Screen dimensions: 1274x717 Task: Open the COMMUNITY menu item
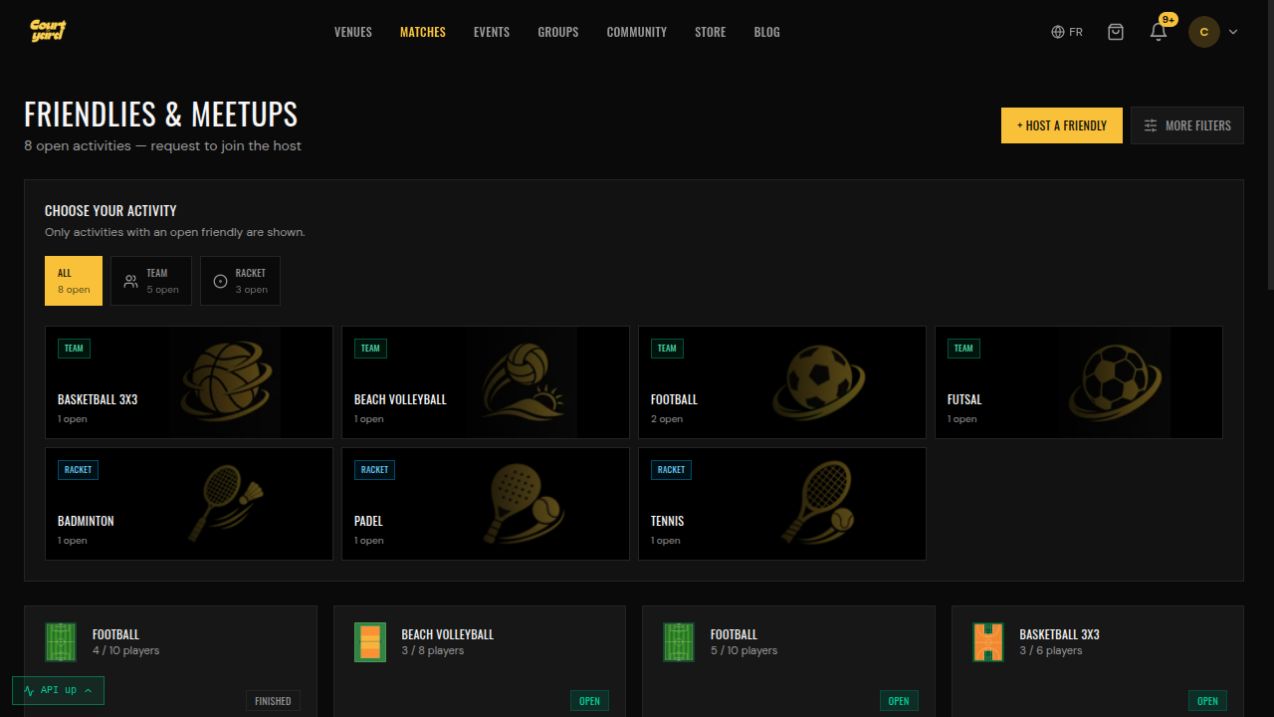click(636, 32)
